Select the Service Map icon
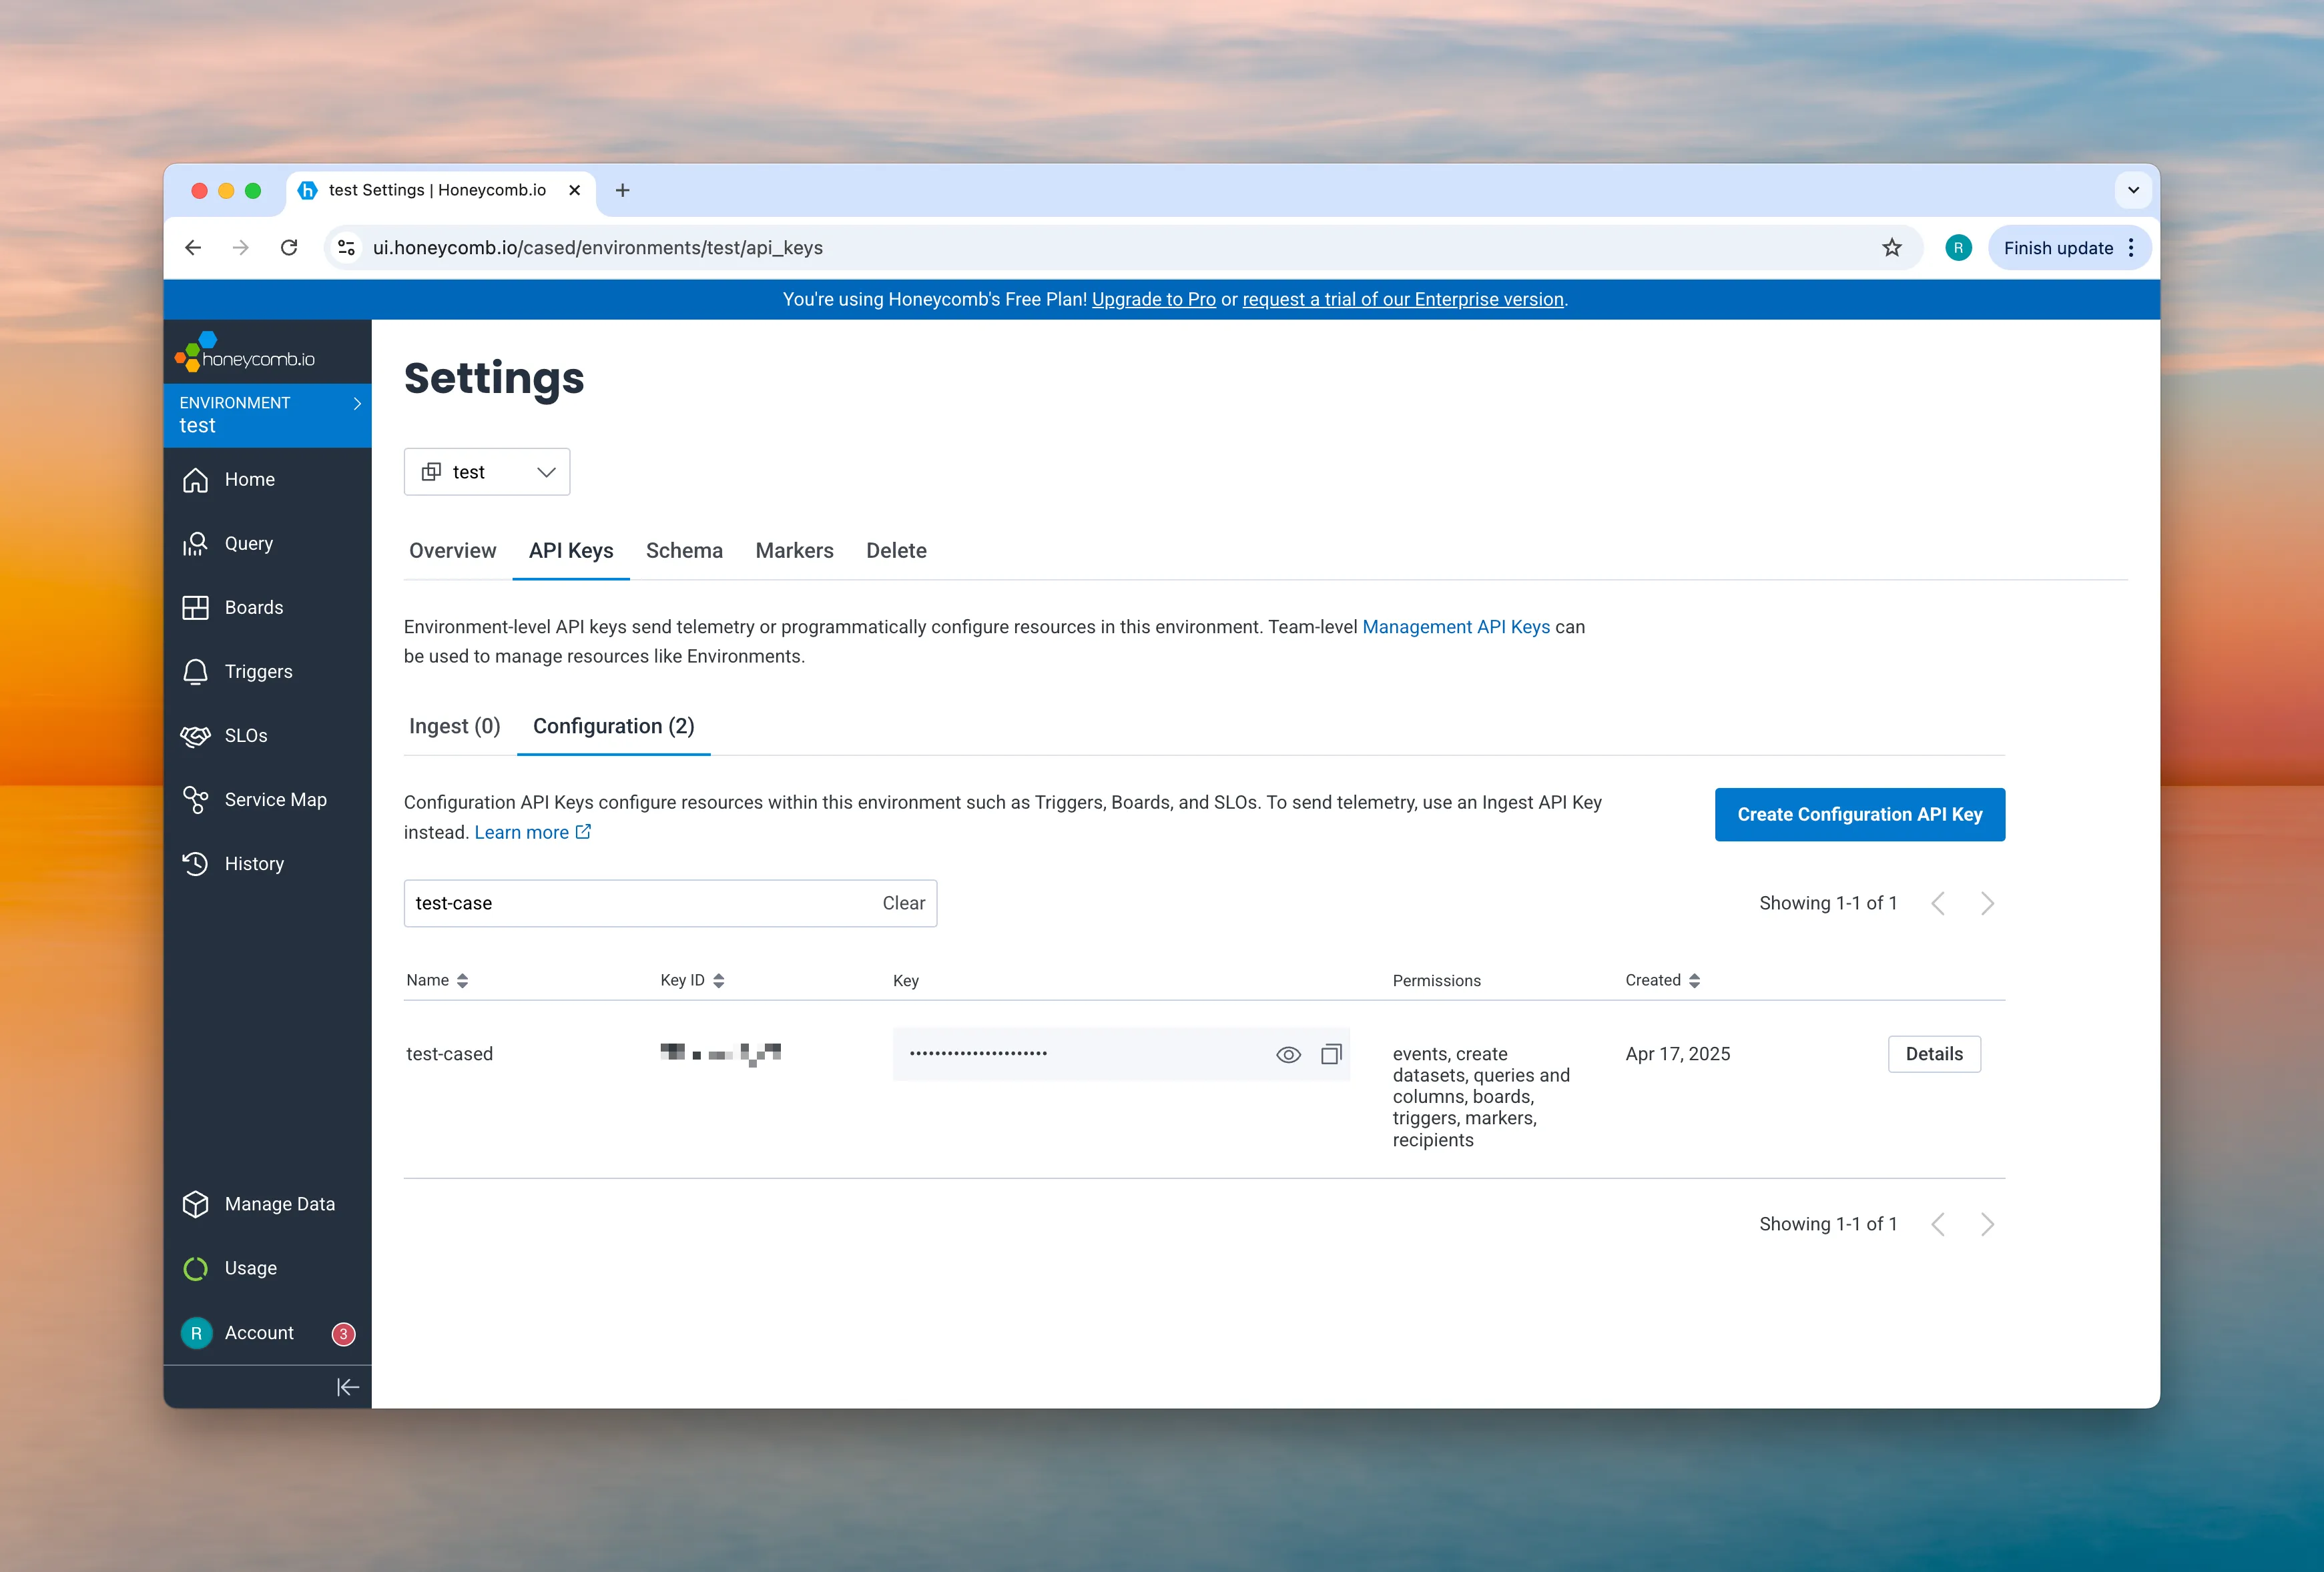This screenshot has height=1572, width=2324. pos(196,799)
